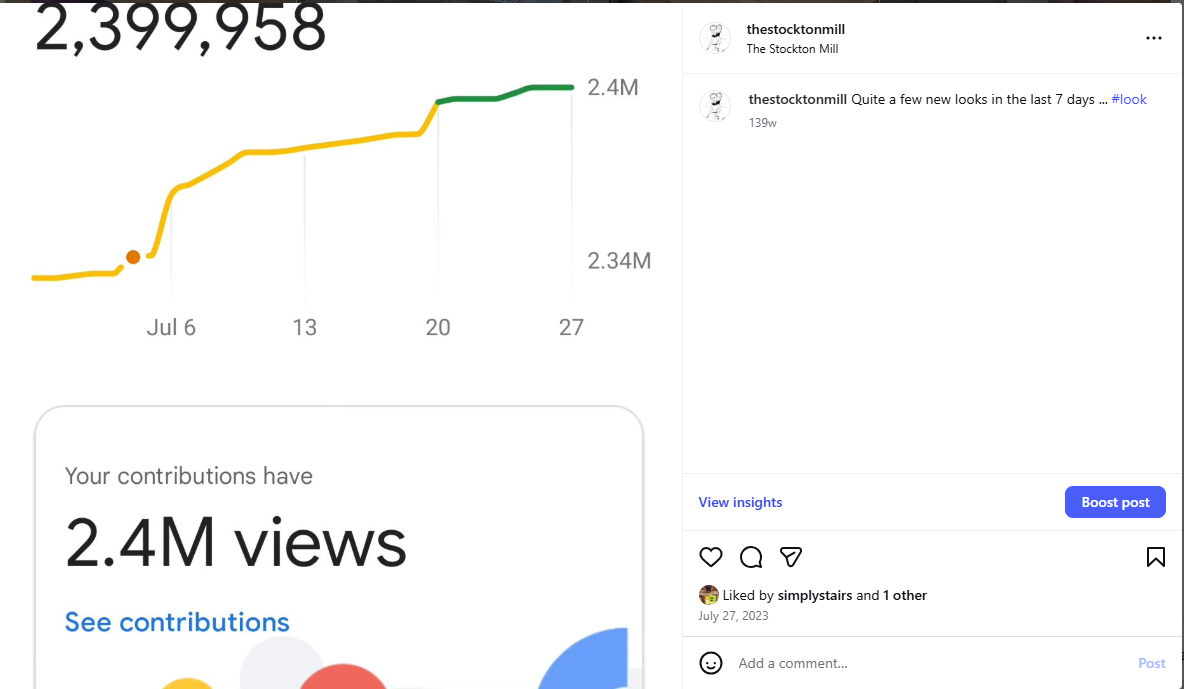1184x689 pixels.
Task: Show the '1 other' likes list
Action: pos(904,595)
